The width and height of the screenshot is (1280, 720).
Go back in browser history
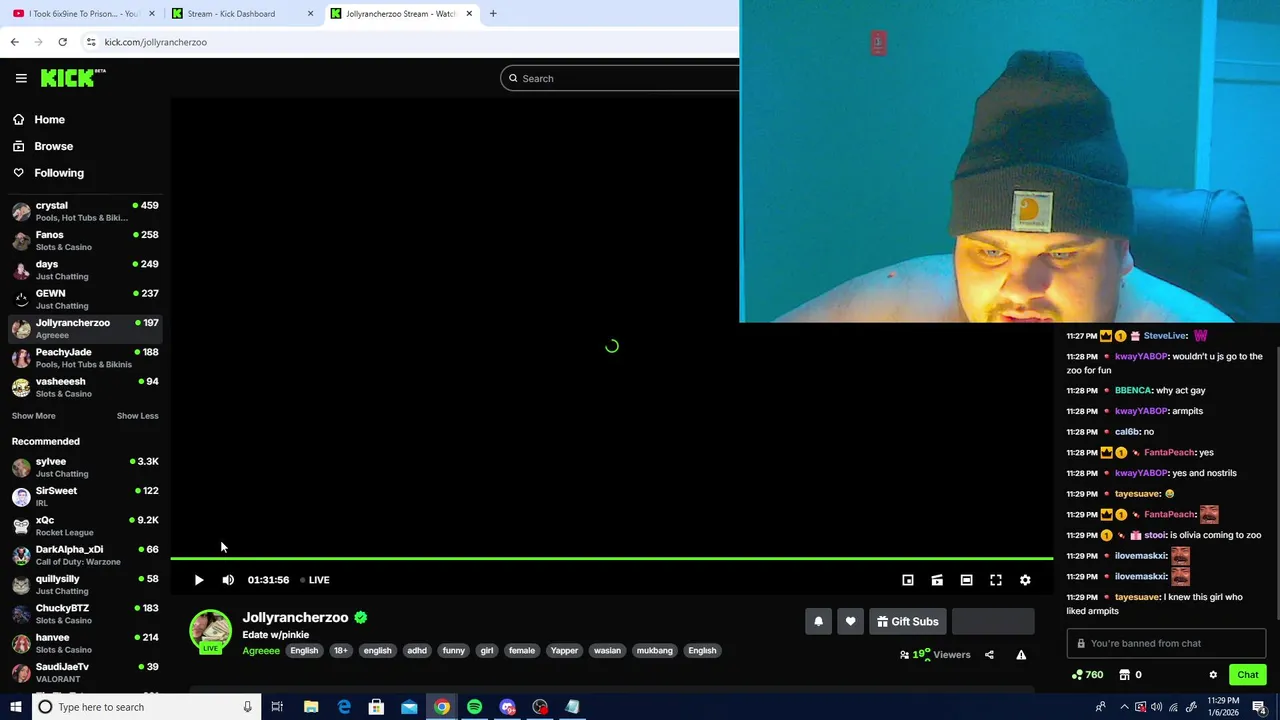tap(14, 42)
